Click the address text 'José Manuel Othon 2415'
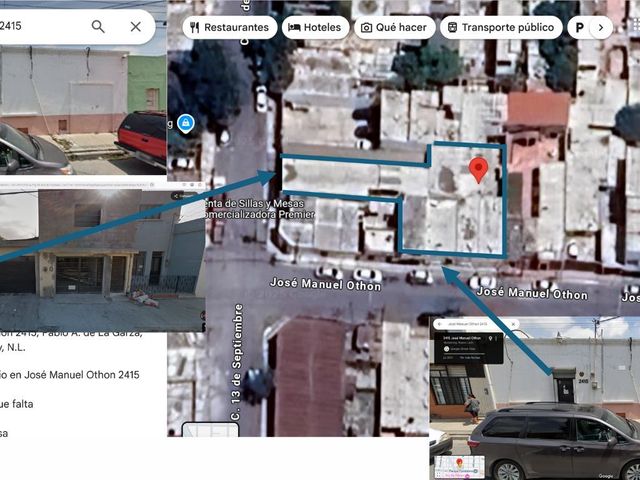 pyautogui.click(x=82, y=375)
